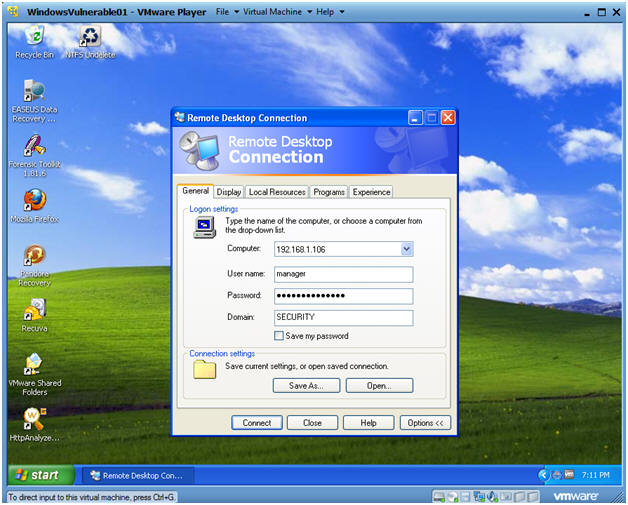Click the VMware sound card status icon
Screen dimensions: 628x505
point(493,497)
